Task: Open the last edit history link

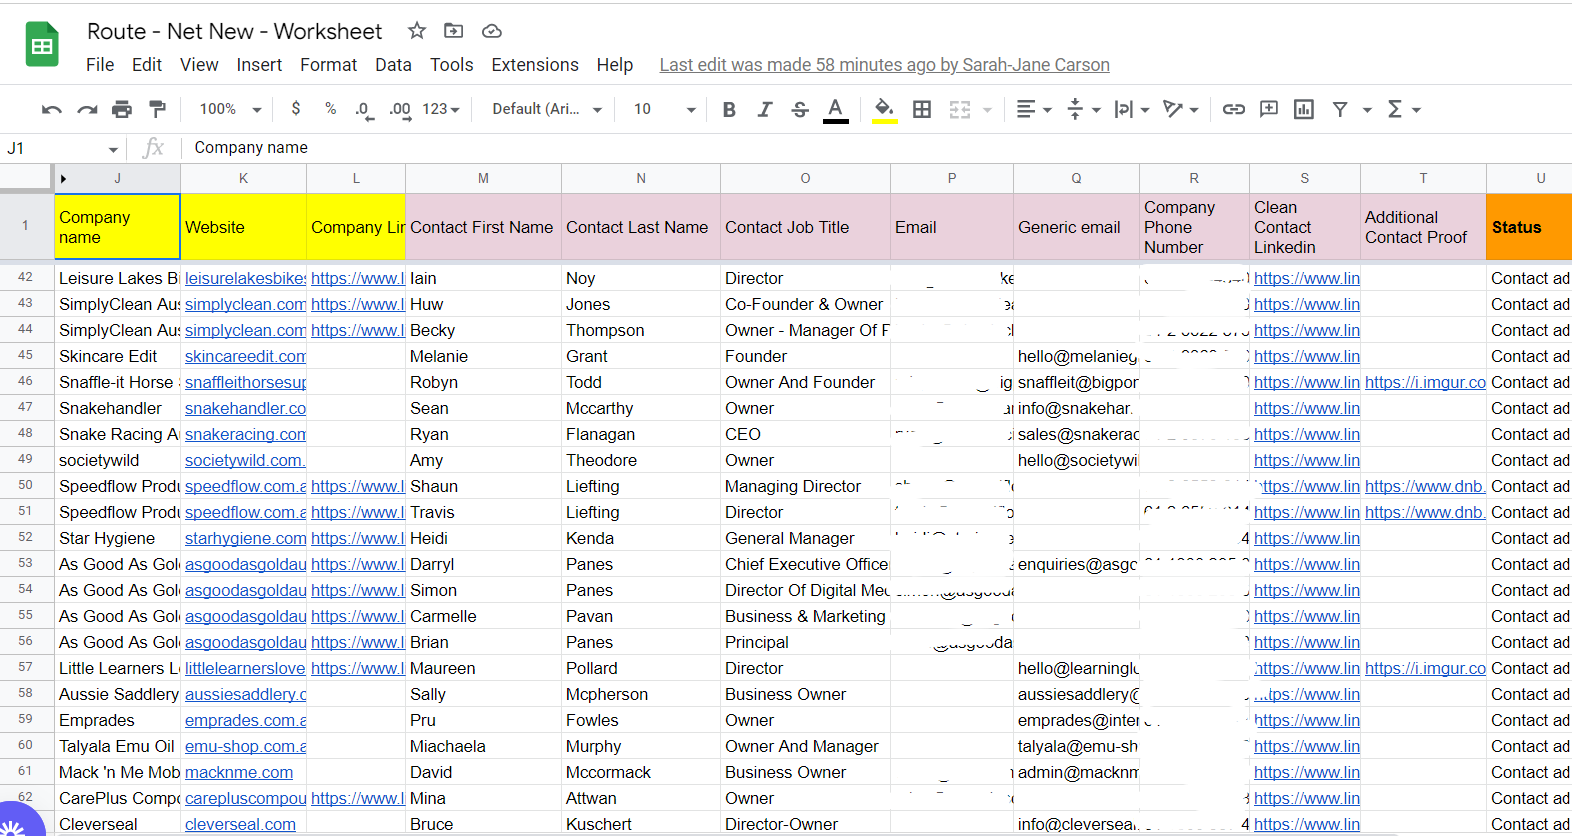Action: (x=884, y=65)
